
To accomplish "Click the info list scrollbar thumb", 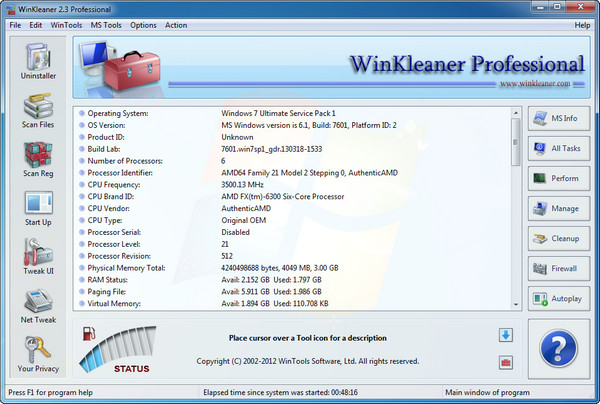I will 516,142.
